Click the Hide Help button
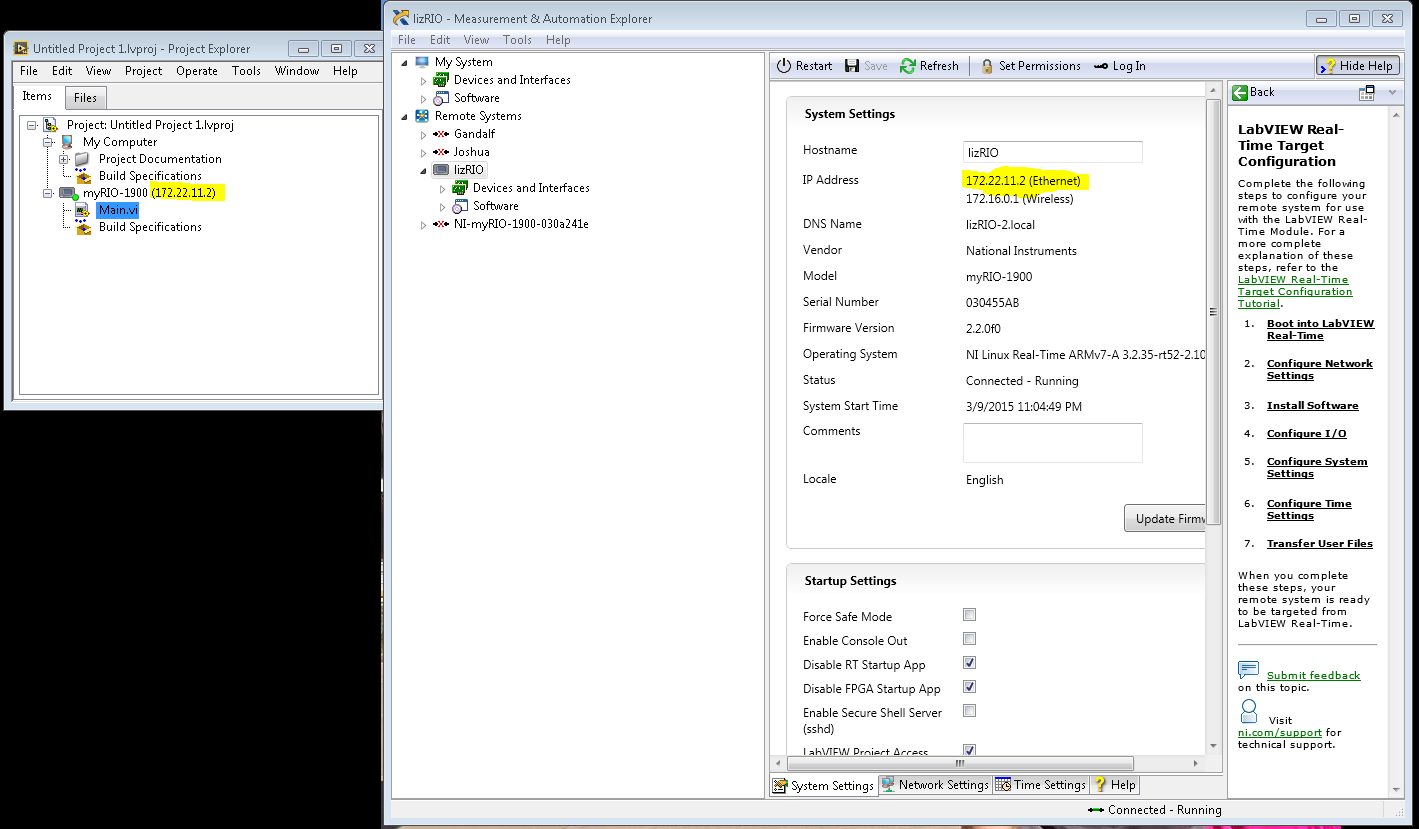 pyautogui.click(x=1357, y=66)
